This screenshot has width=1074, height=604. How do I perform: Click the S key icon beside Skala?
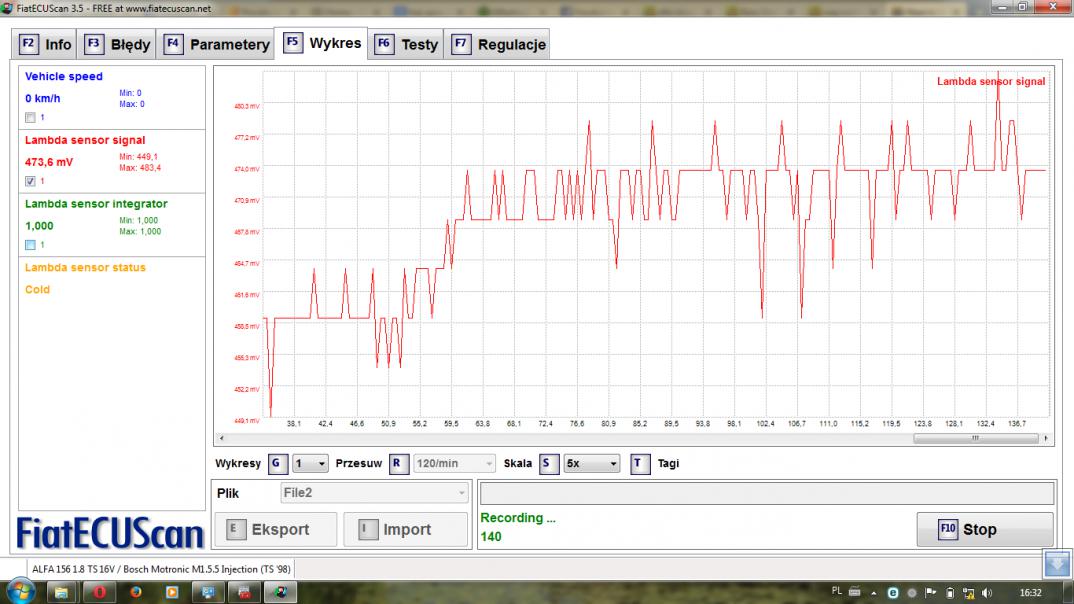pyautogui.click(x=548, y=464)
